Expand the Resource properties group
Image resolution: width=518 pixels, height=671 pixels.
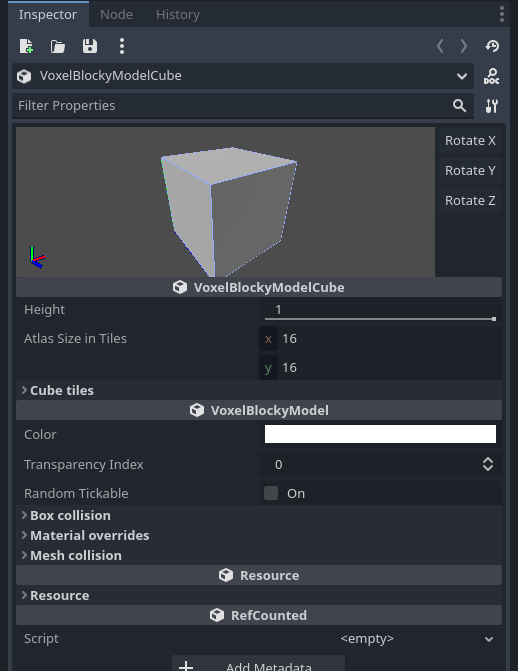click(x=259, y=595)
